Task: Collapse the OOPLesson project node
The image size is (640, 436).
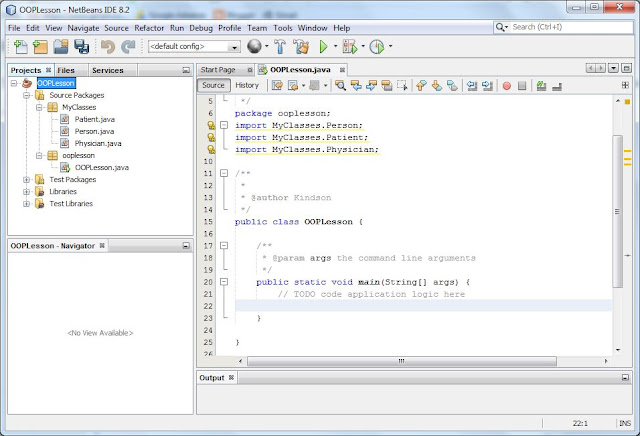Action: pos(14,83)
